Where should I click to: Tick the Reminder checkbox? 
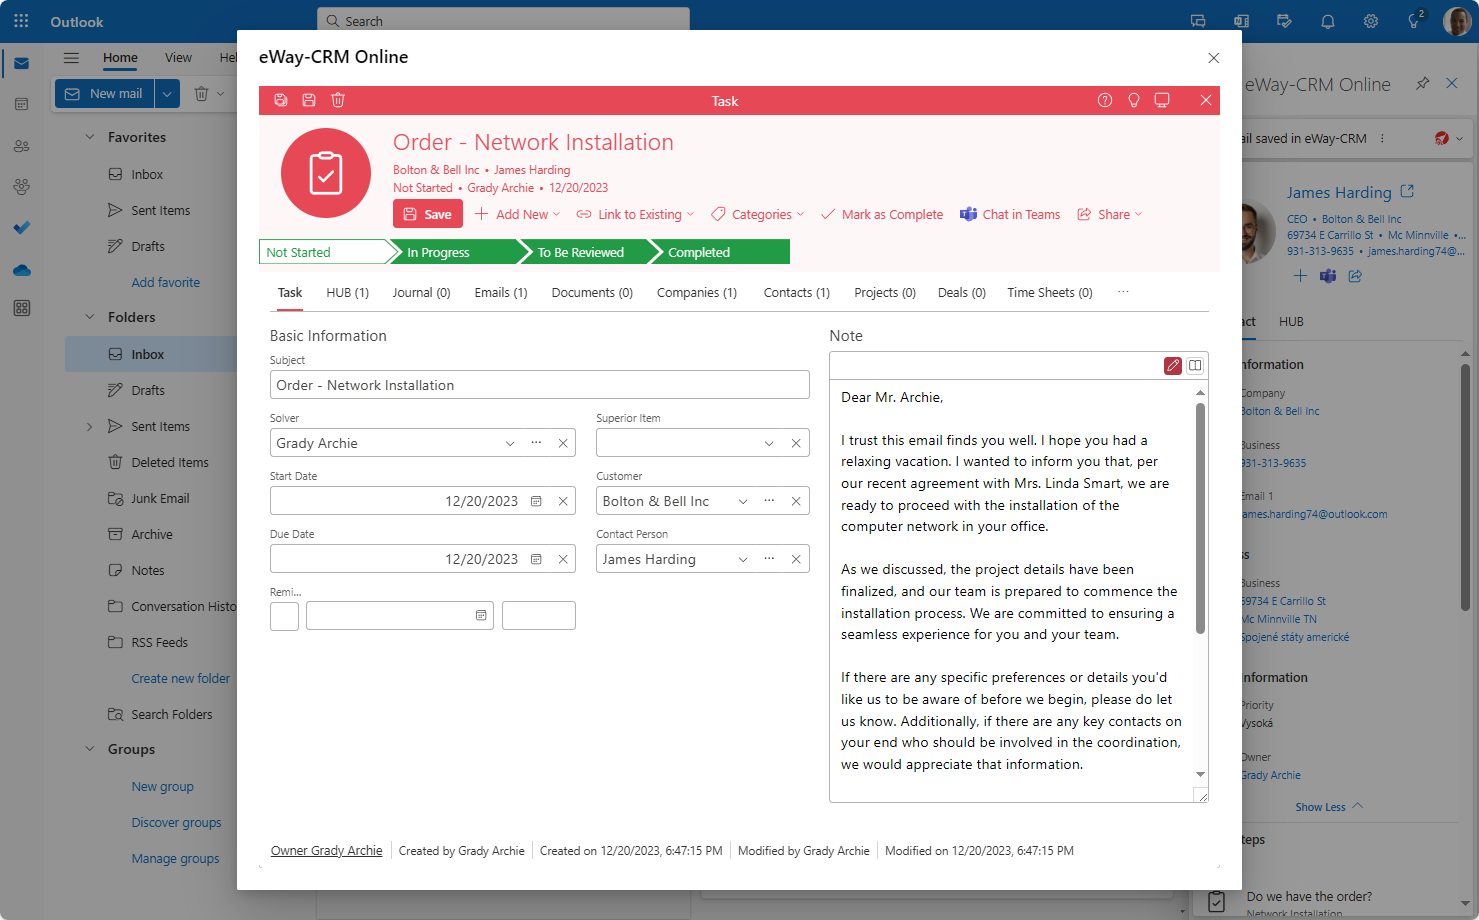284,616
